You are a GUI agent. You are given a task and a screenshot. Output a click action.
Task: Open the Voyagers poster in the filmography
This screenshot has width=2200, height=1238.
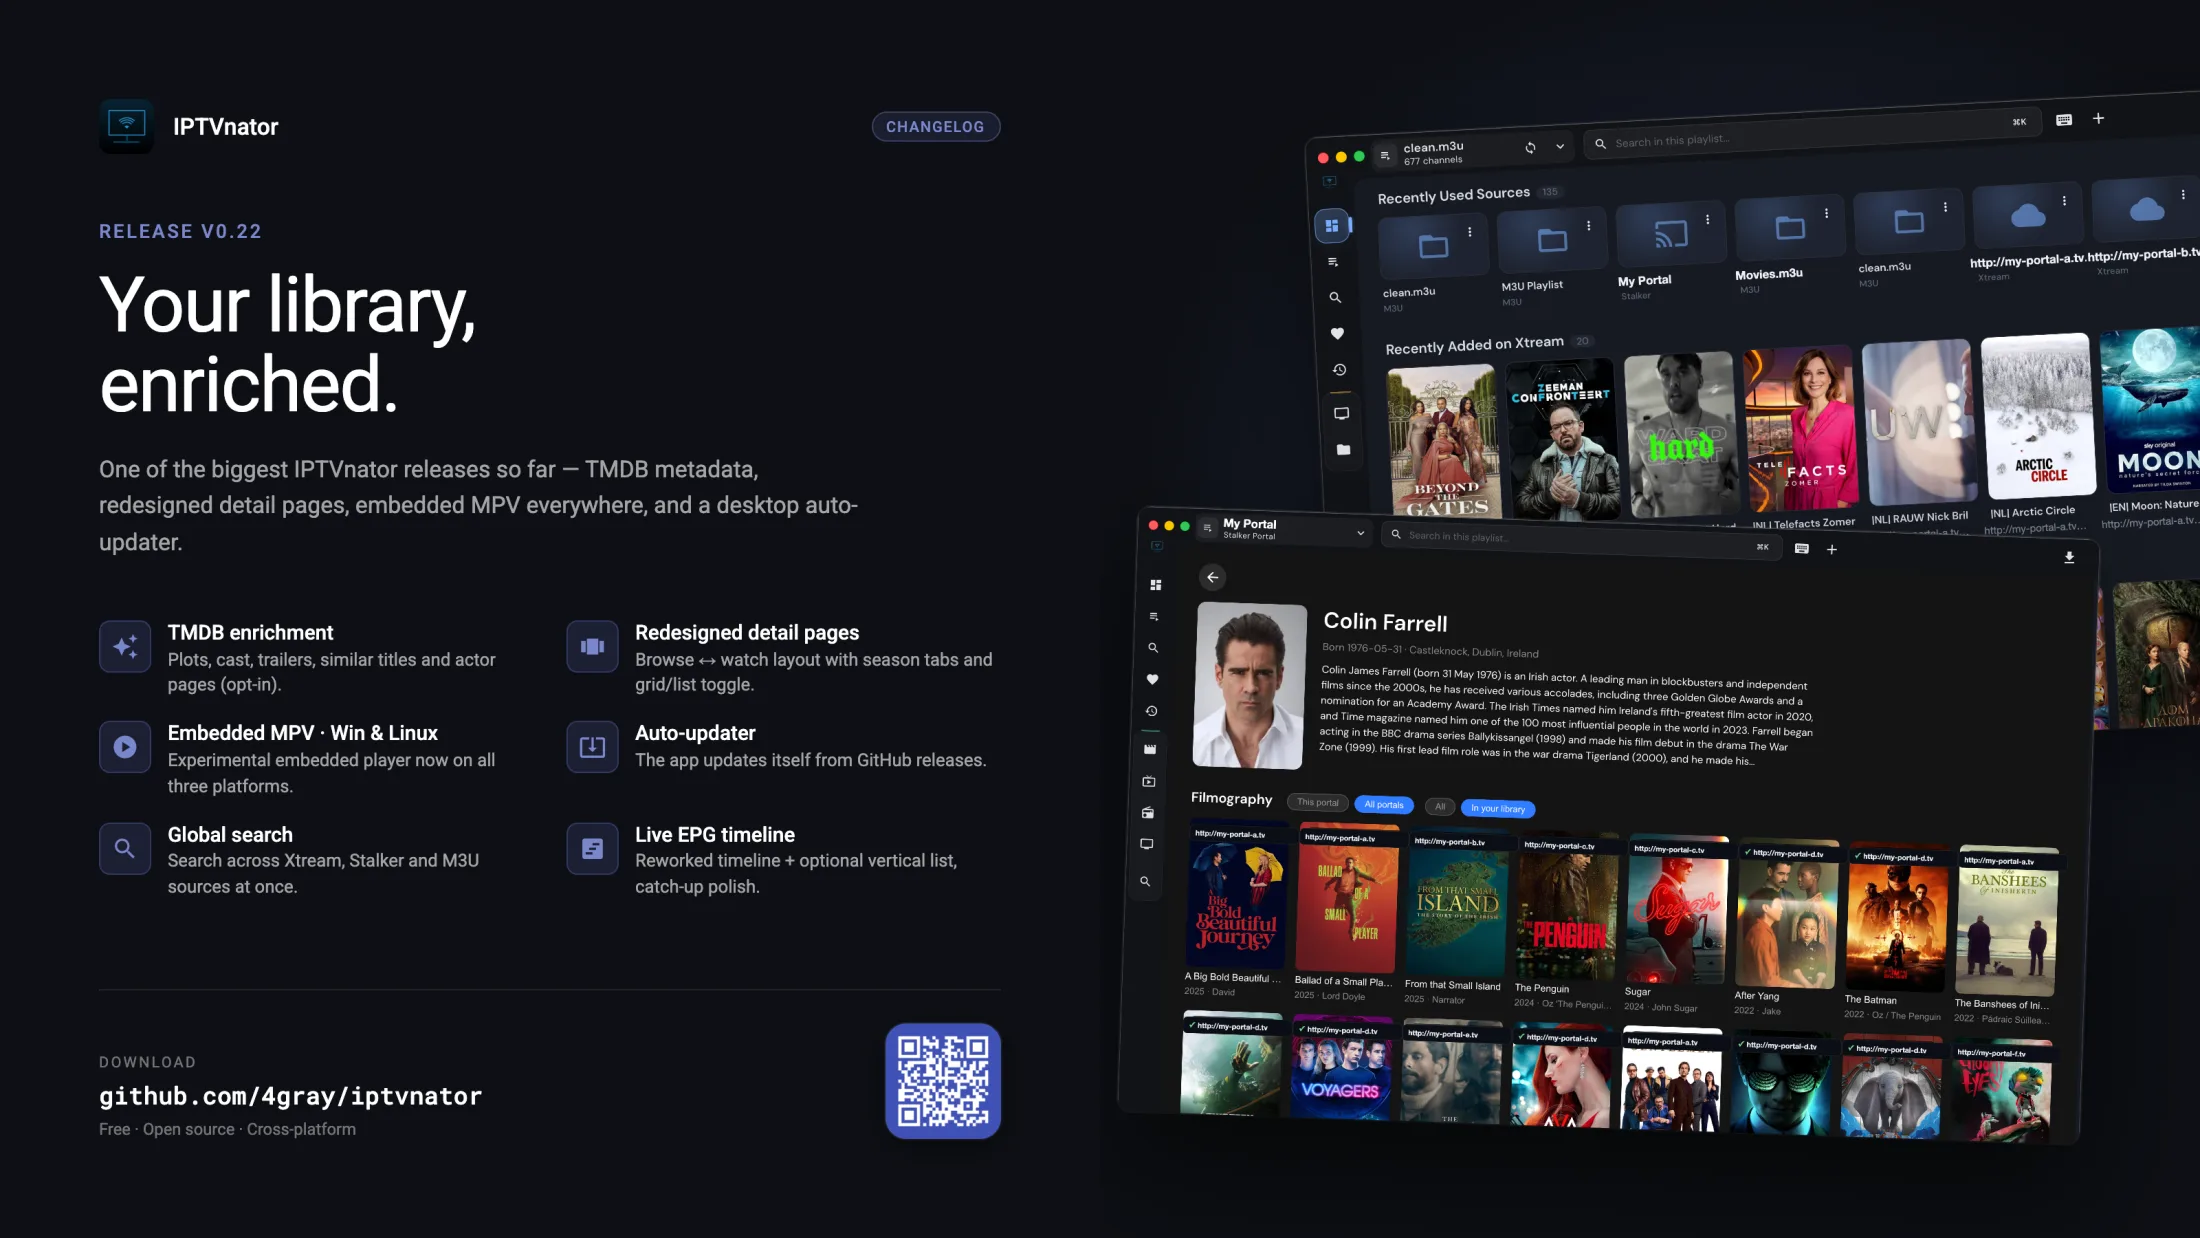(x=1340, y=1066)
